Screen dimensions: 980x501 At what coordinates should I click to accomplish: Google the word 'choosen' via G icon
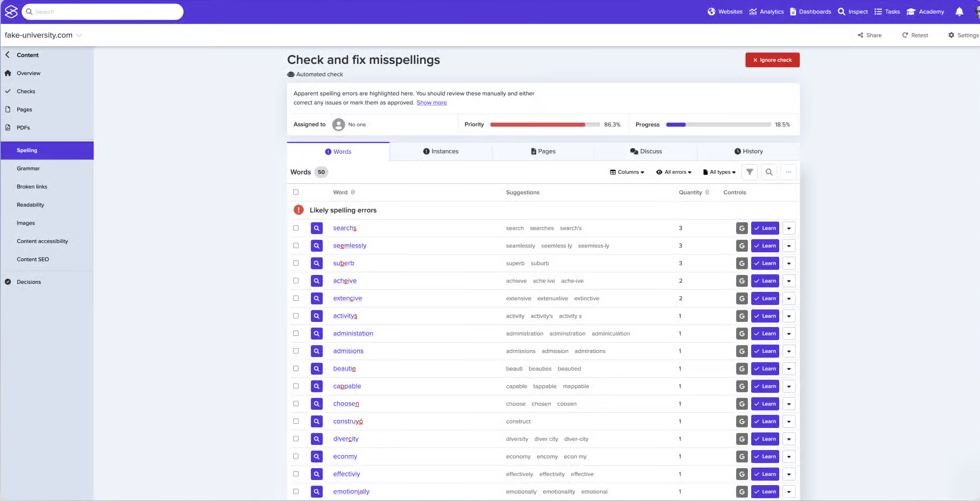(x=742, y=404)
